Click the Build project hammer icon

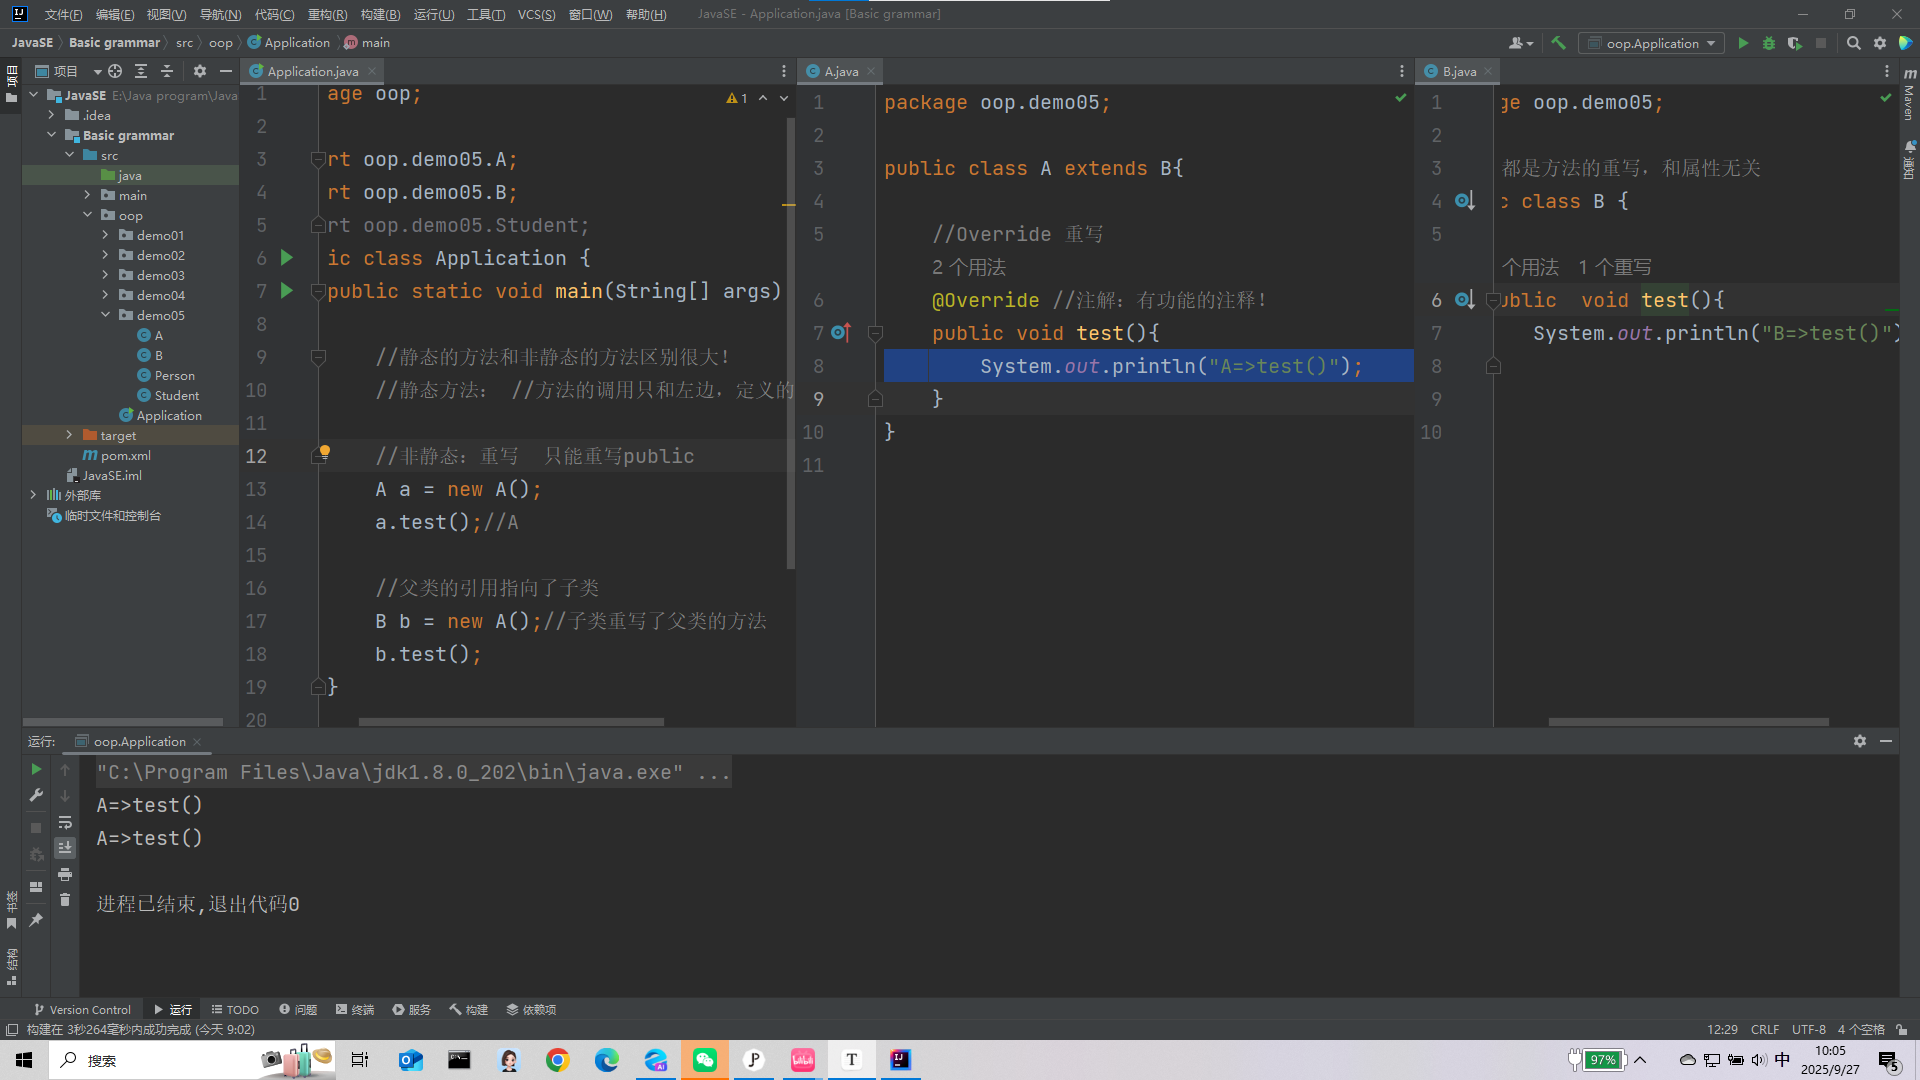[1558, 43]
